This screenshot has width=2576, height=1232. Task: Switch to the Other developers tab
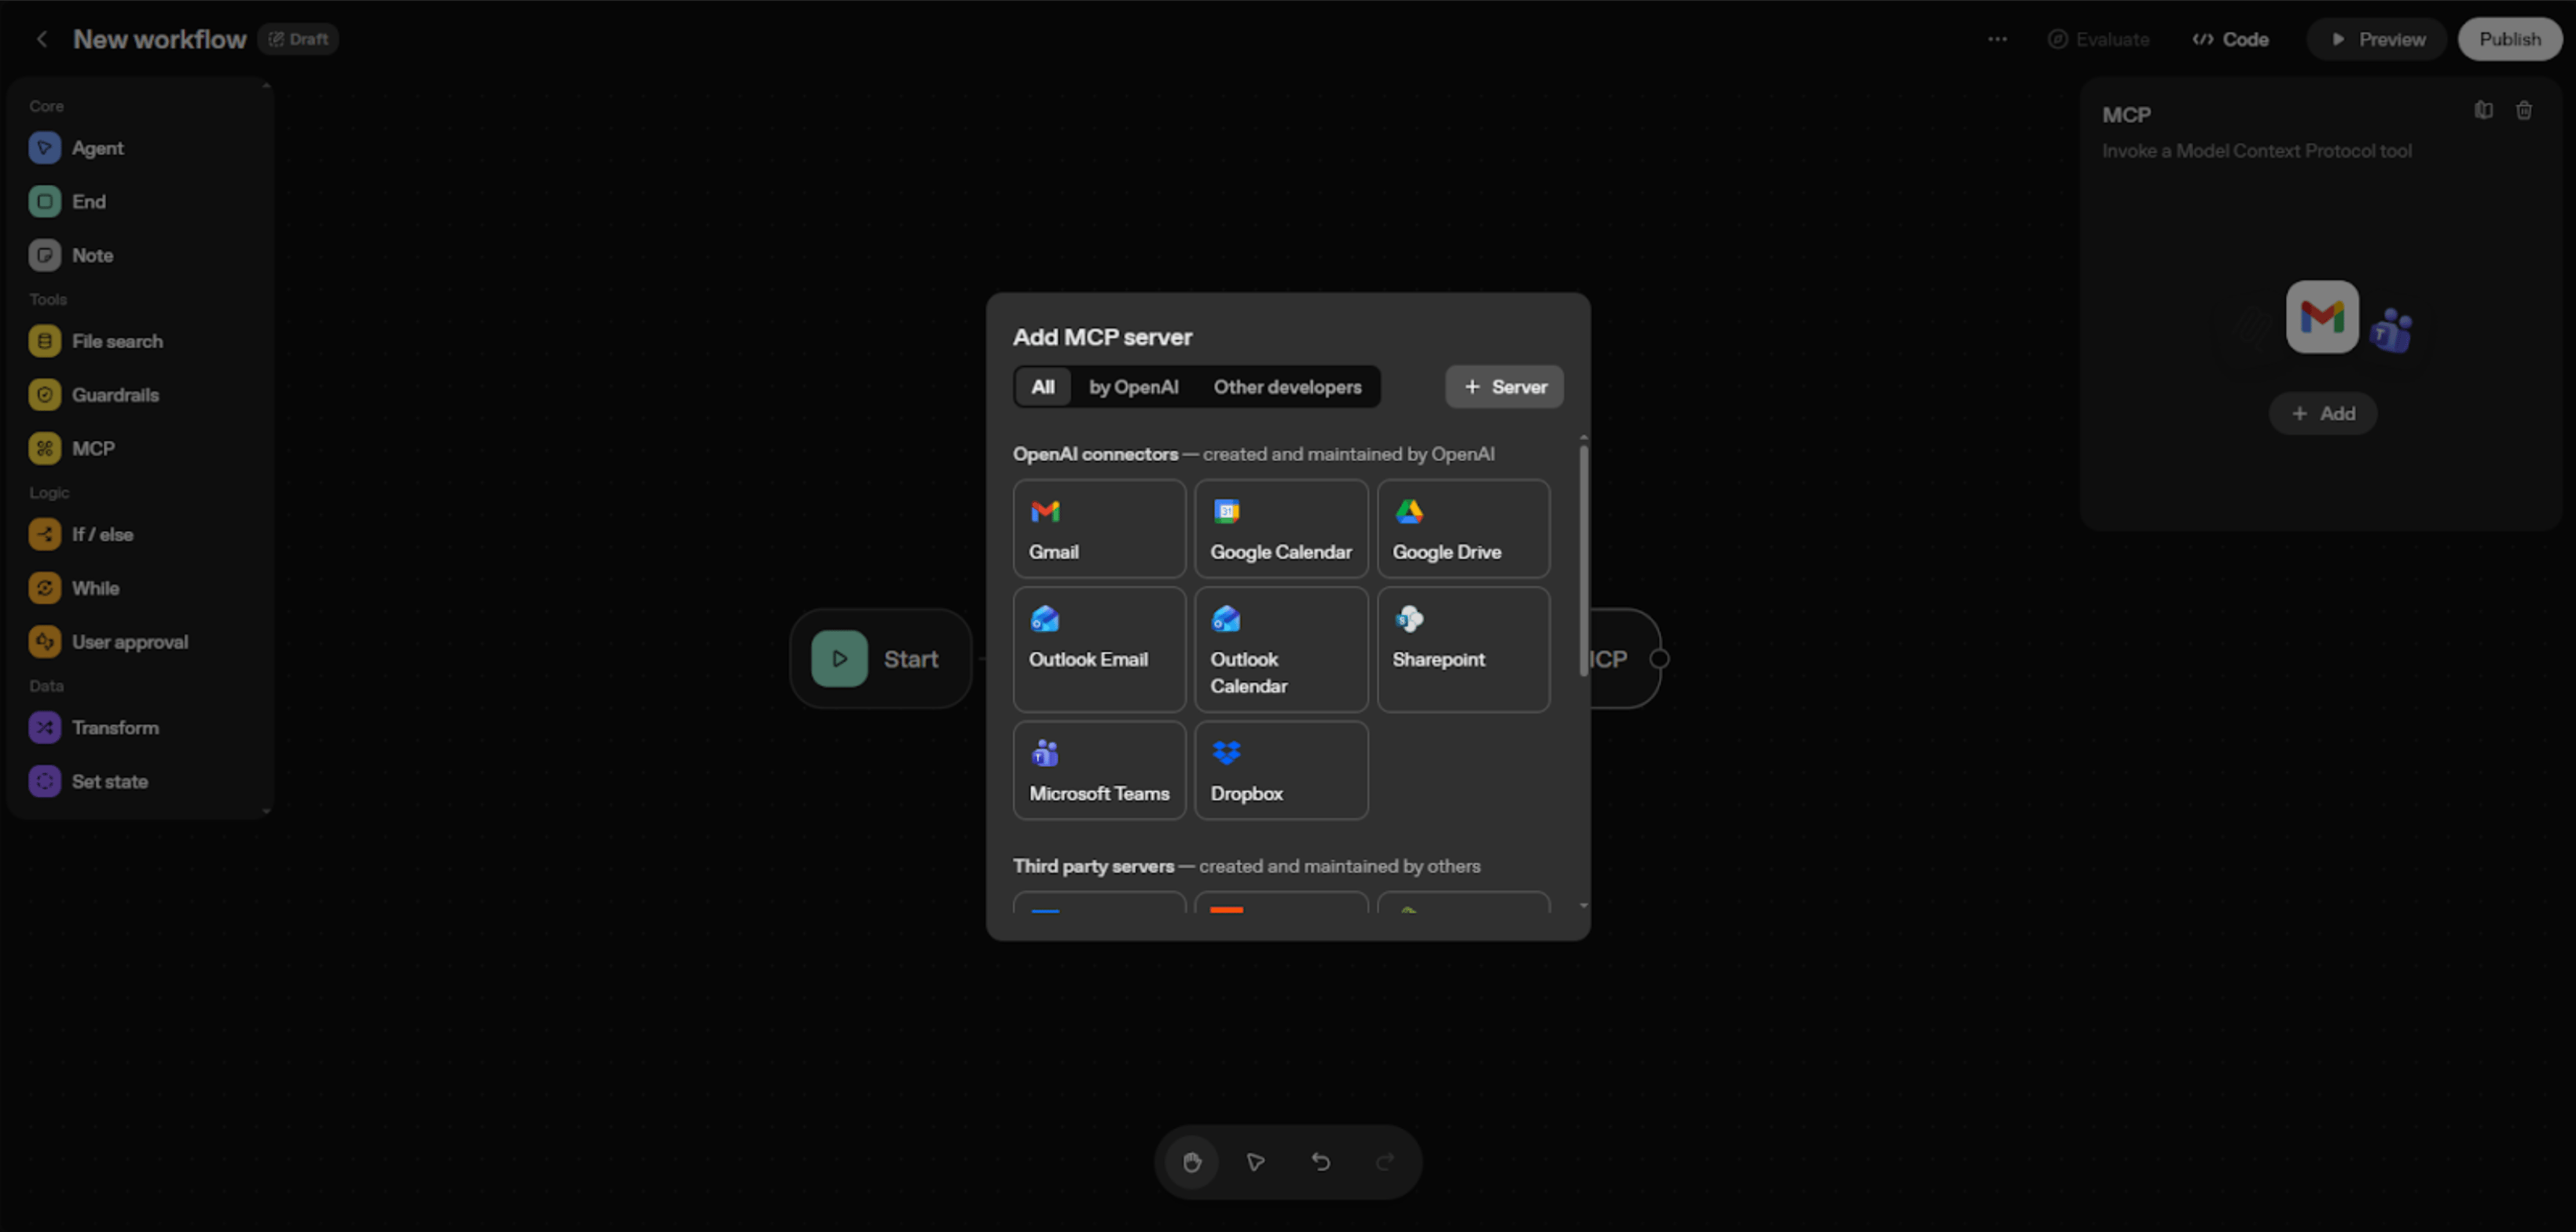point(1287,387)
